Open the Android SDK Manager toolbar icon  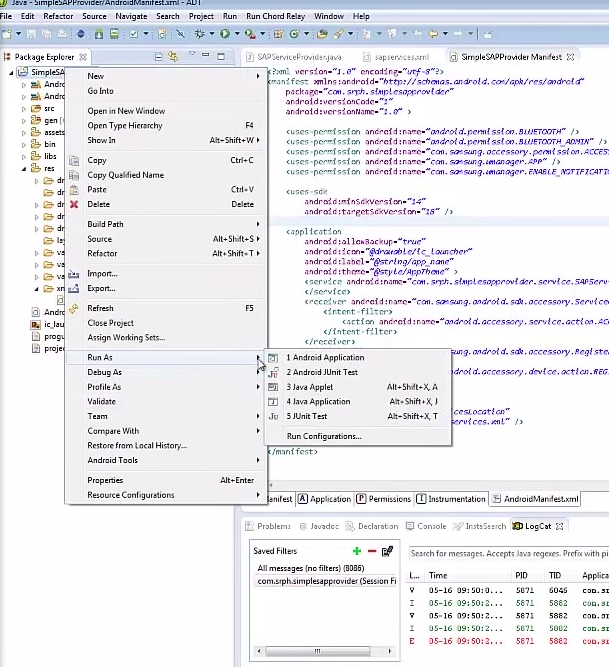point(99,34)
